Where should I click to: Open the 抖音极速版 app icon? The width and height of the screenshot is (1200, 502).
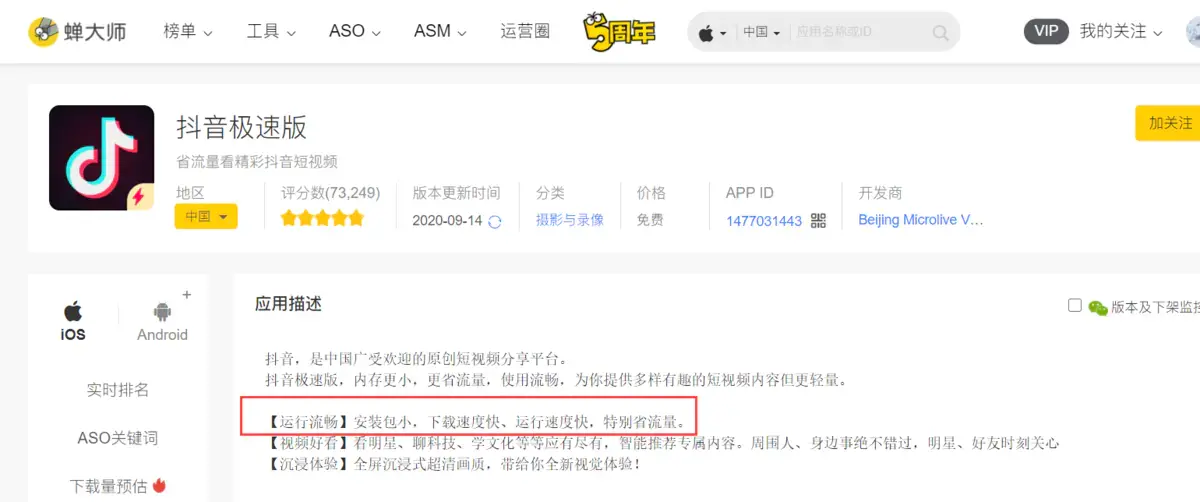pyautogui.click(x=102, y=158)
